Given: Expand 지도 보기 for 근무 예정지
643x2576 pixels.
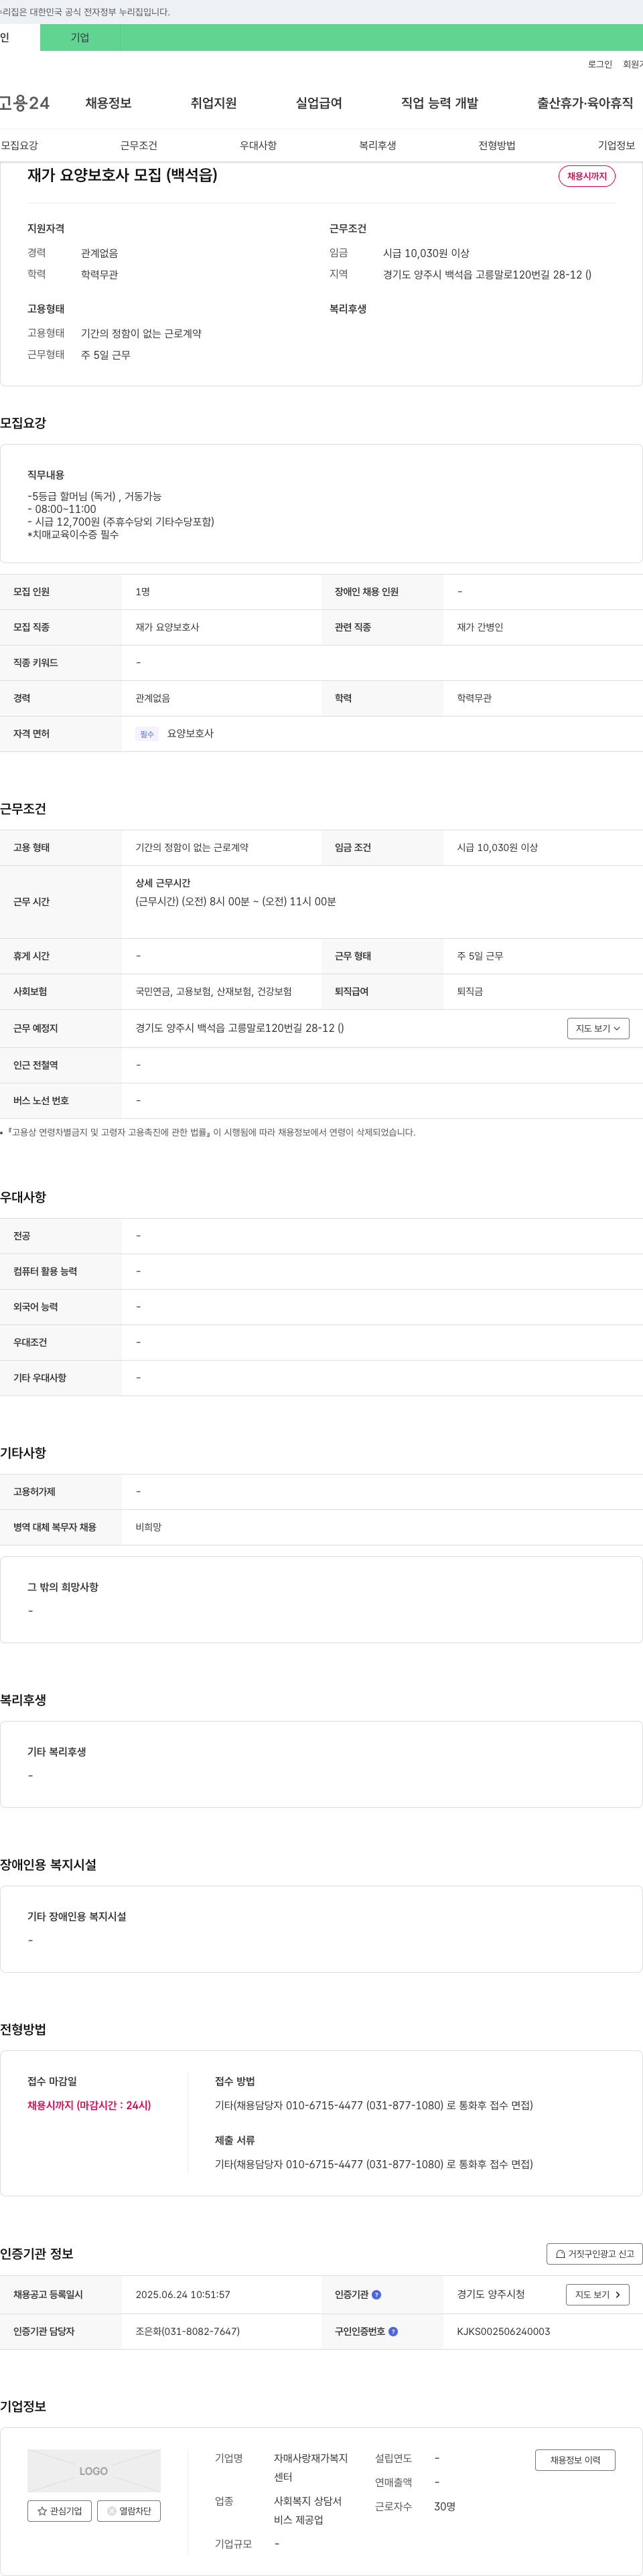Looking at the screenshot, I should (x=598, y=1028).
